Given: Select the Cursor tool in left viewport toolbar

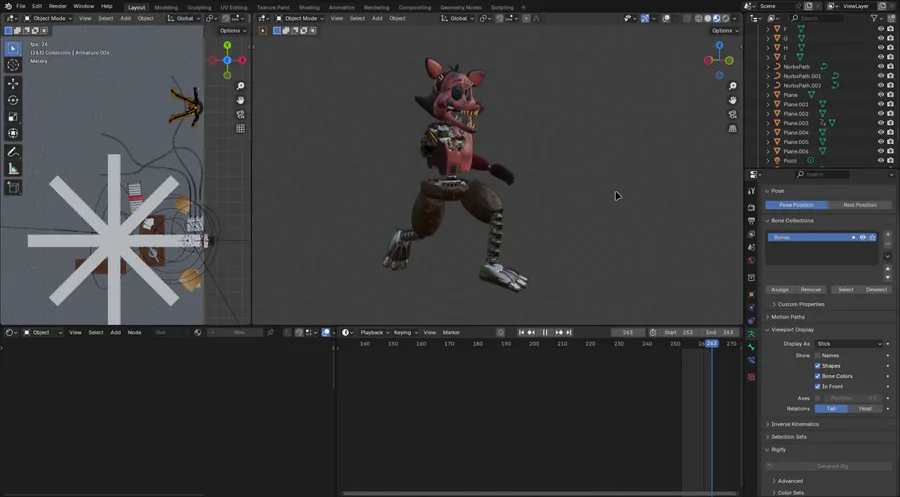Looking at the screenshot, I should (x=13, y=65).
